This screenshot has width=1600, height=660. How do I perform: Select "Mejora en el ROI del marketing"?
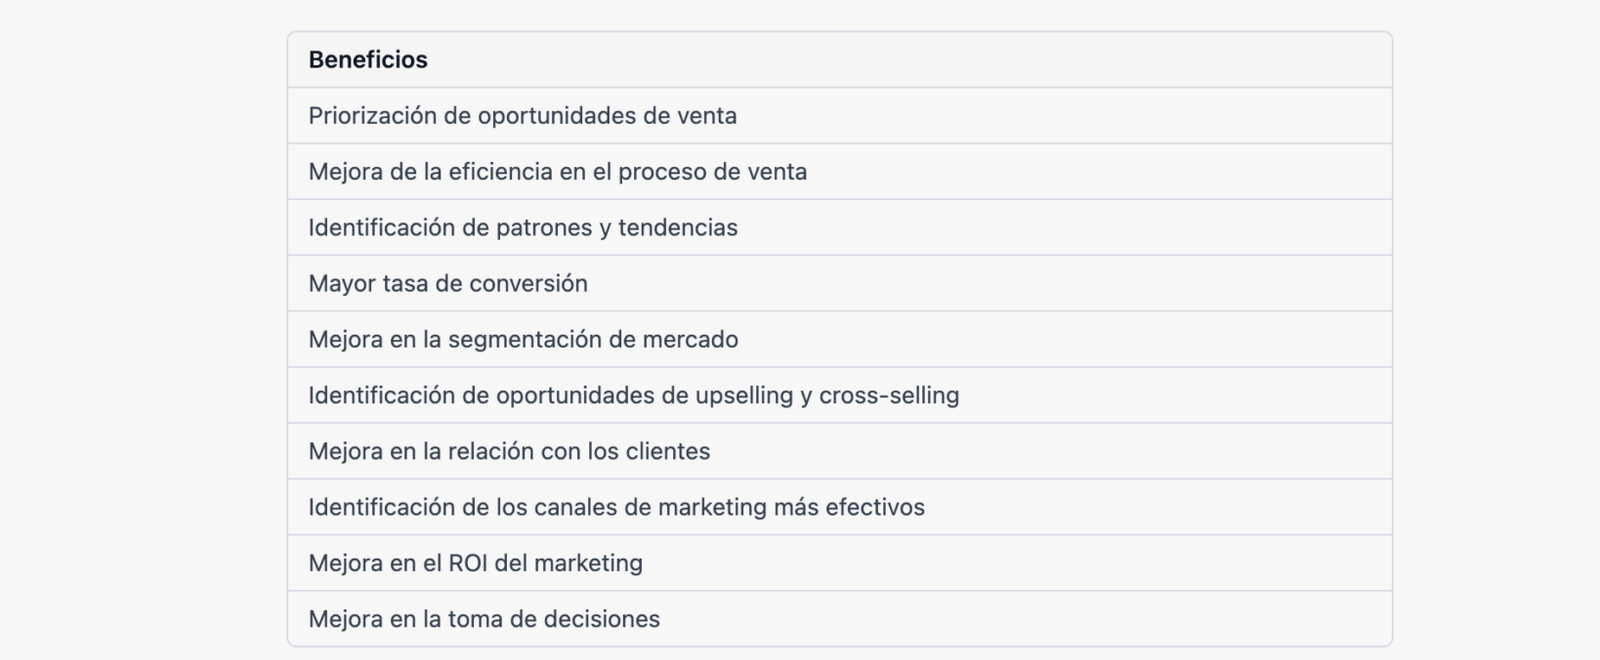475,564
